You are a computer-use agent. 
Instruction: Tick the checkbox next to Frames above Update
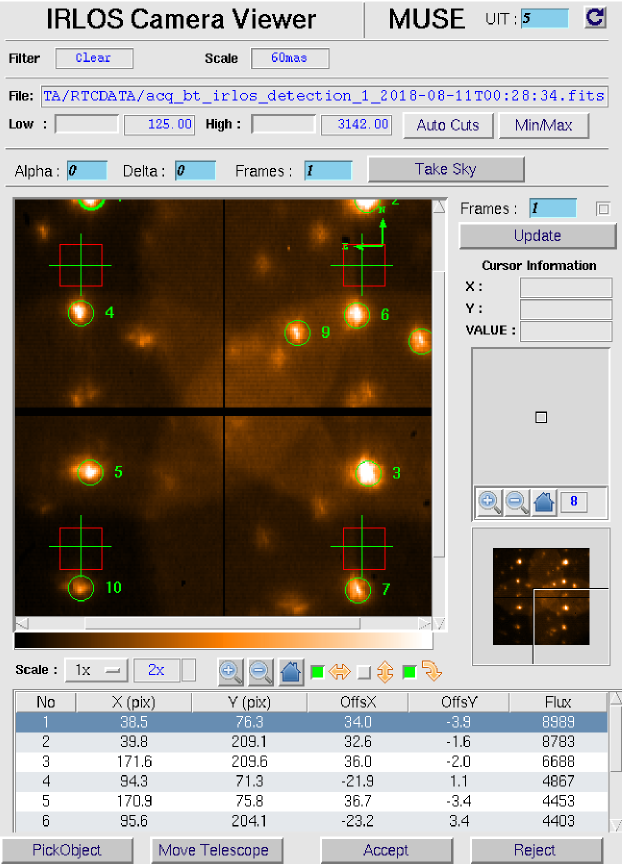602,209
